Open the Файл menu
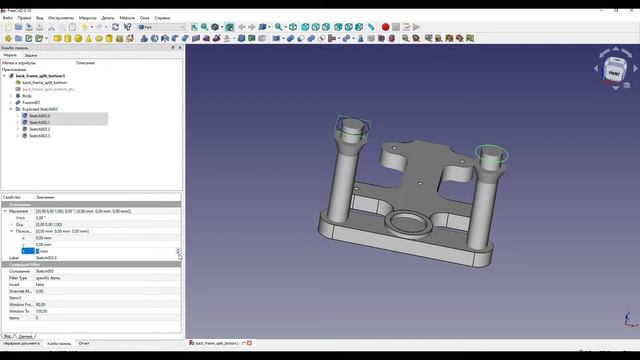 pos(7,18)
